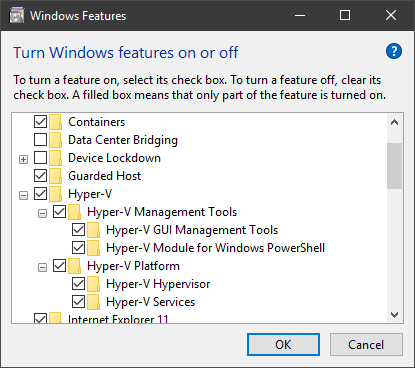This screenshot has height=368, width=415.
Task: Check the Device Lockdown checkbox
Action: click(x=40, y=158)
